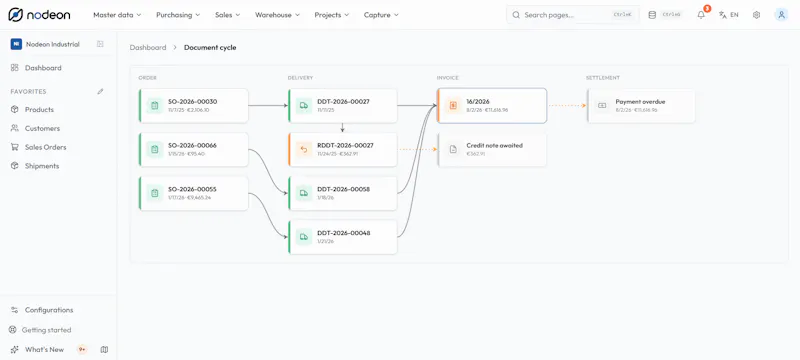800x360 pixels.
Task: Open invoice card 16/2026
Action: pyautogui.click(x=492, y=106)
